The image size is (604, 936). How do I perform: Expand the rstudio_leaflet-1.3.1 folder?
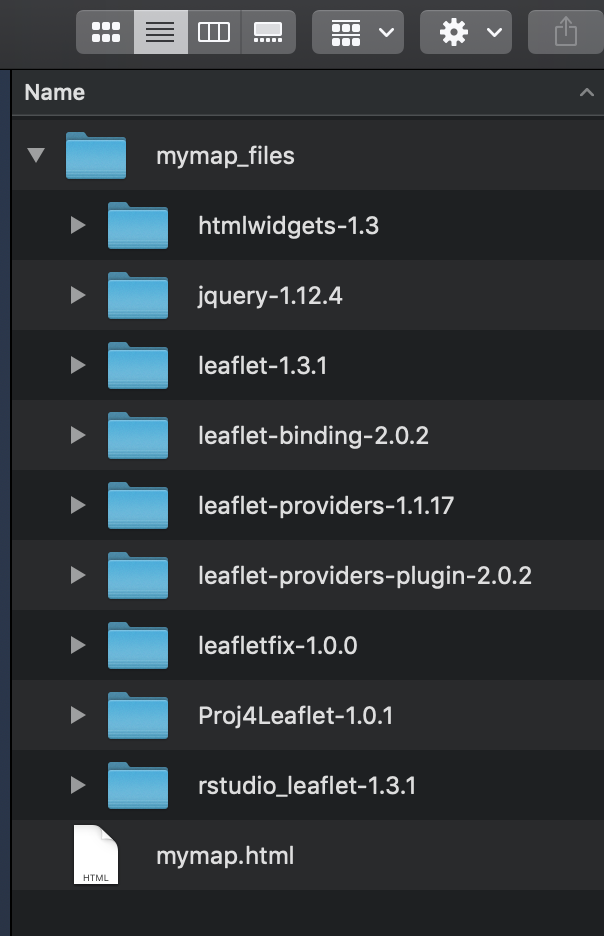(x=78, y=785)
